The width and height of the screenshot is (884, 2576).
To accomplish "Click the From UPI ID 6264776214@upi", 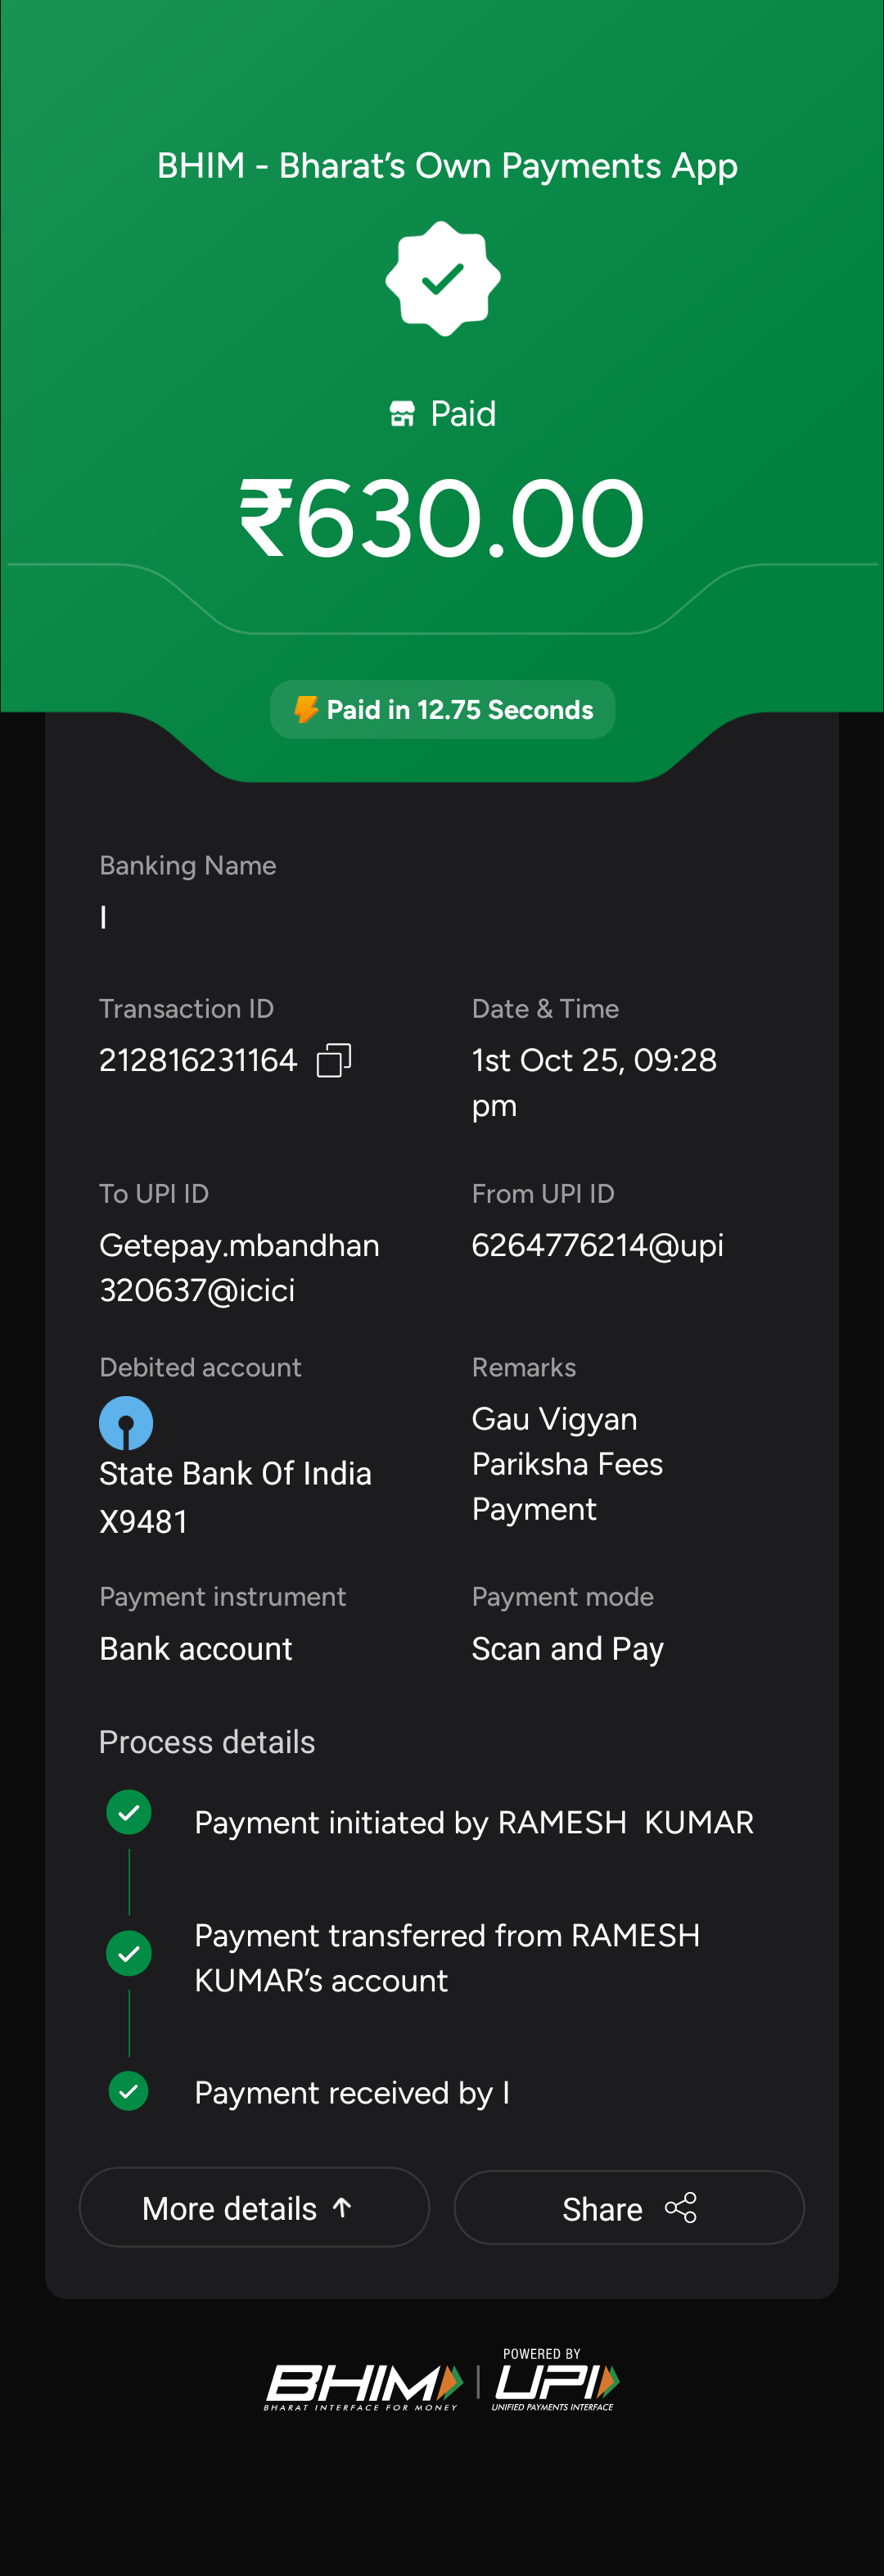I will (597, 1245).
